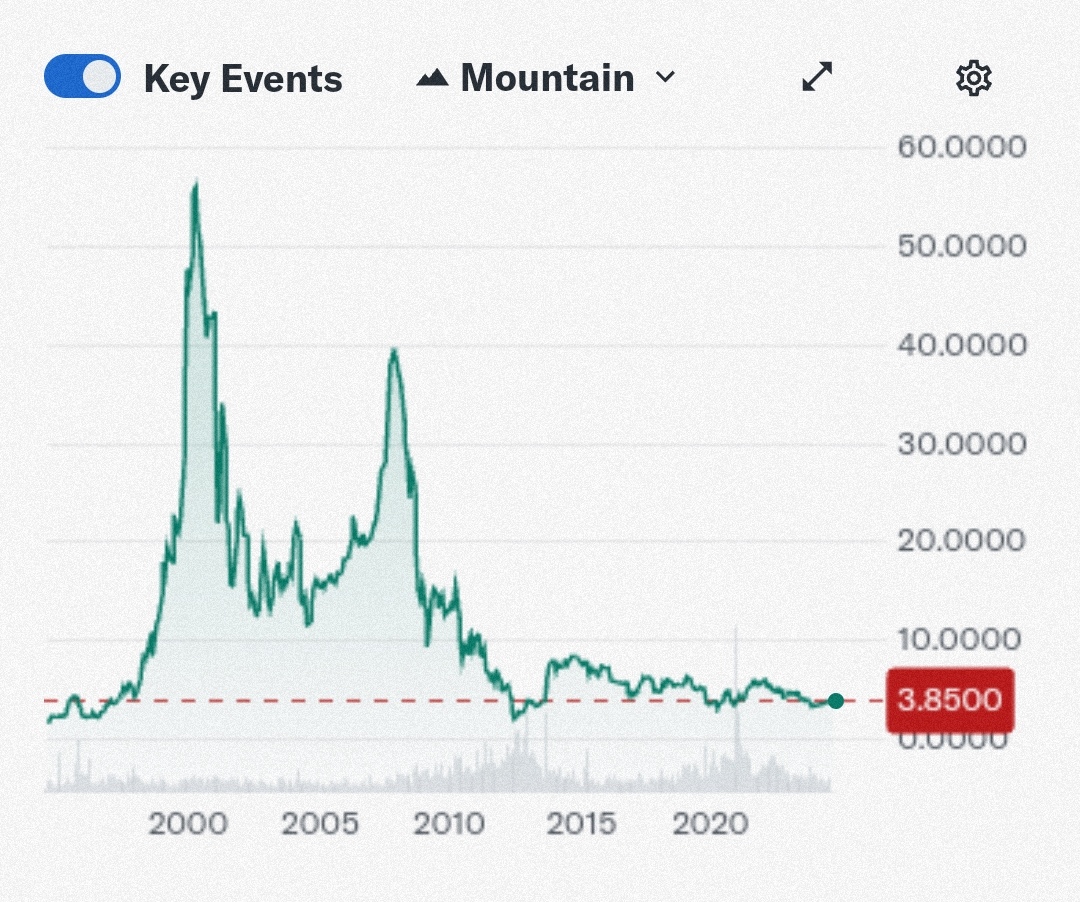Toggle the Key Events switch
This screenshot has height=902, width=1080.
tap(82, 77)
